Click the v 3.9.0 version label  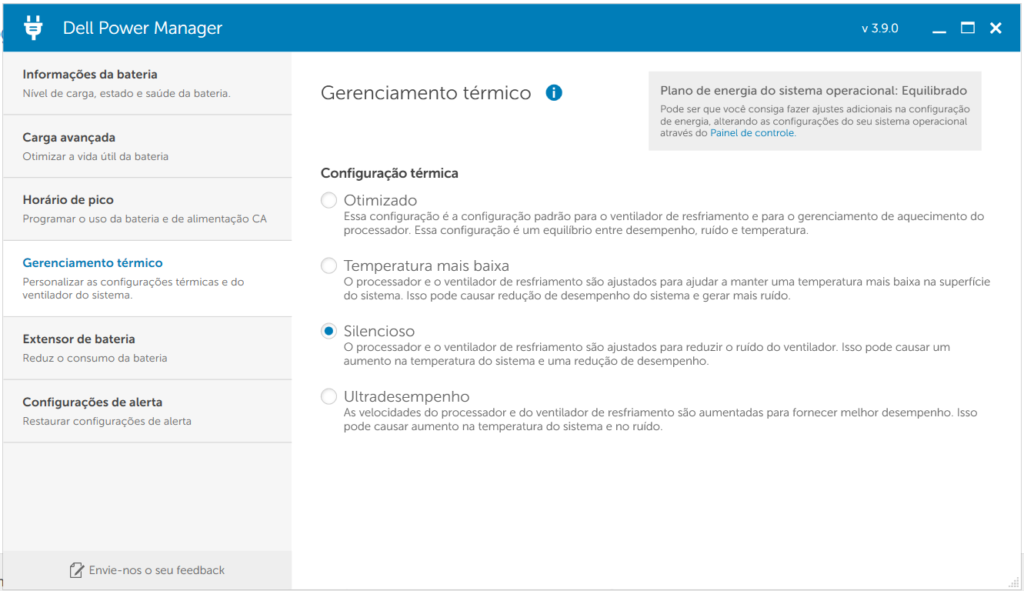(x=880, y=28)
